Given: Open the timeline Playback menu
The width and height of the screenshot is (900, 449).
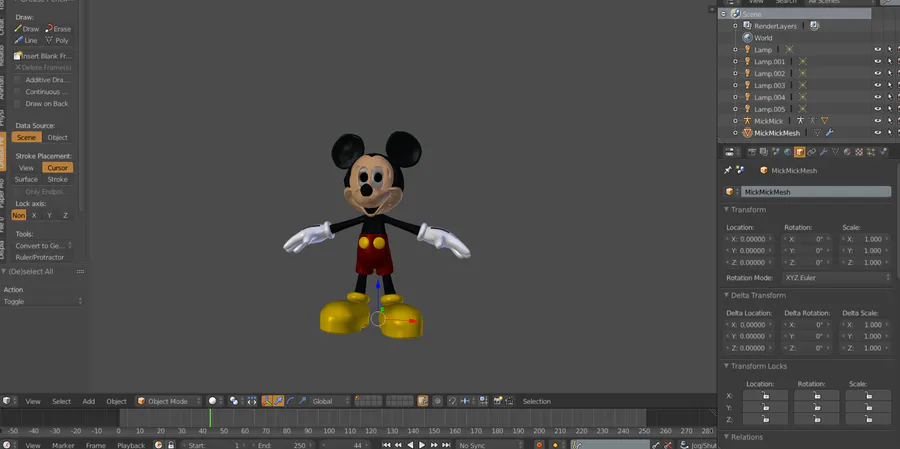Looking at the screenshot, I should (131, 446).
